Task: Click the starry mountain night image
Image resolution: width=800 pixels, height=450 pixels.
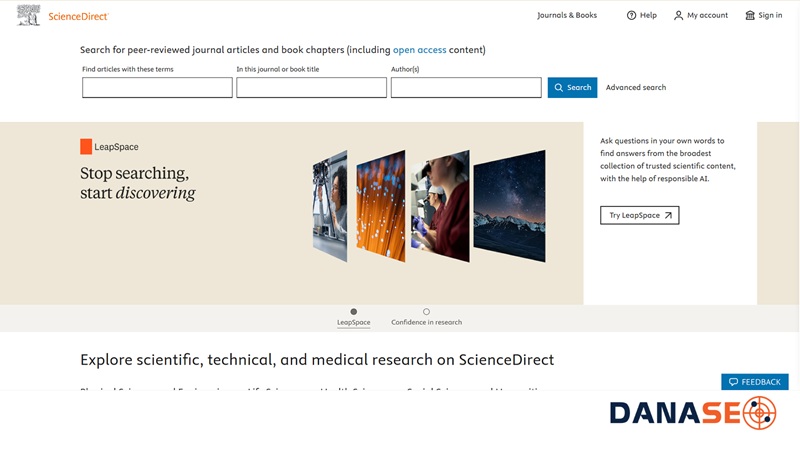Action: coord(509,206)
